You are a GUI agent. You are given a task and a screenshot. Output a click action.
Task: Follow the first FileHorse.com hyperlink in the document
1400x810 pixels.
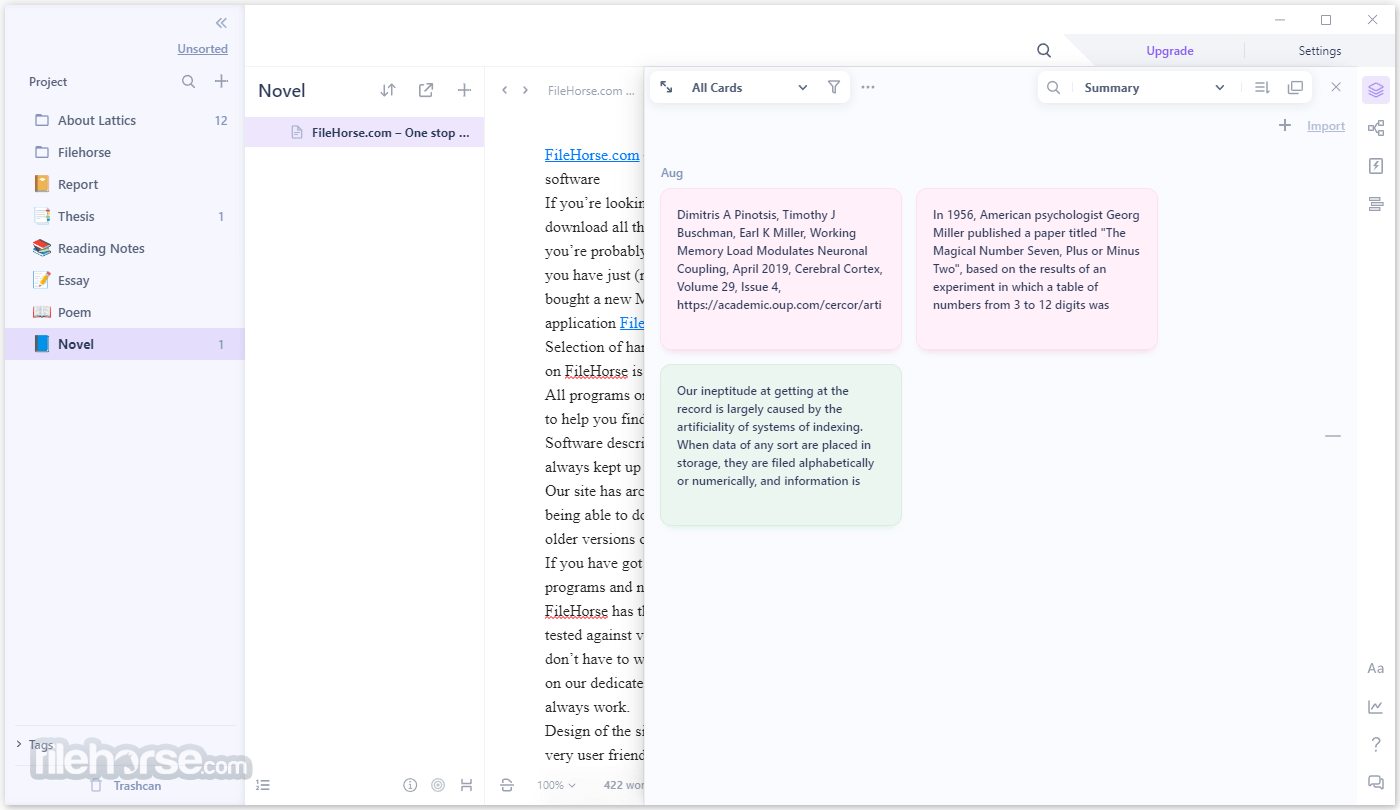[x=592, y=155]
